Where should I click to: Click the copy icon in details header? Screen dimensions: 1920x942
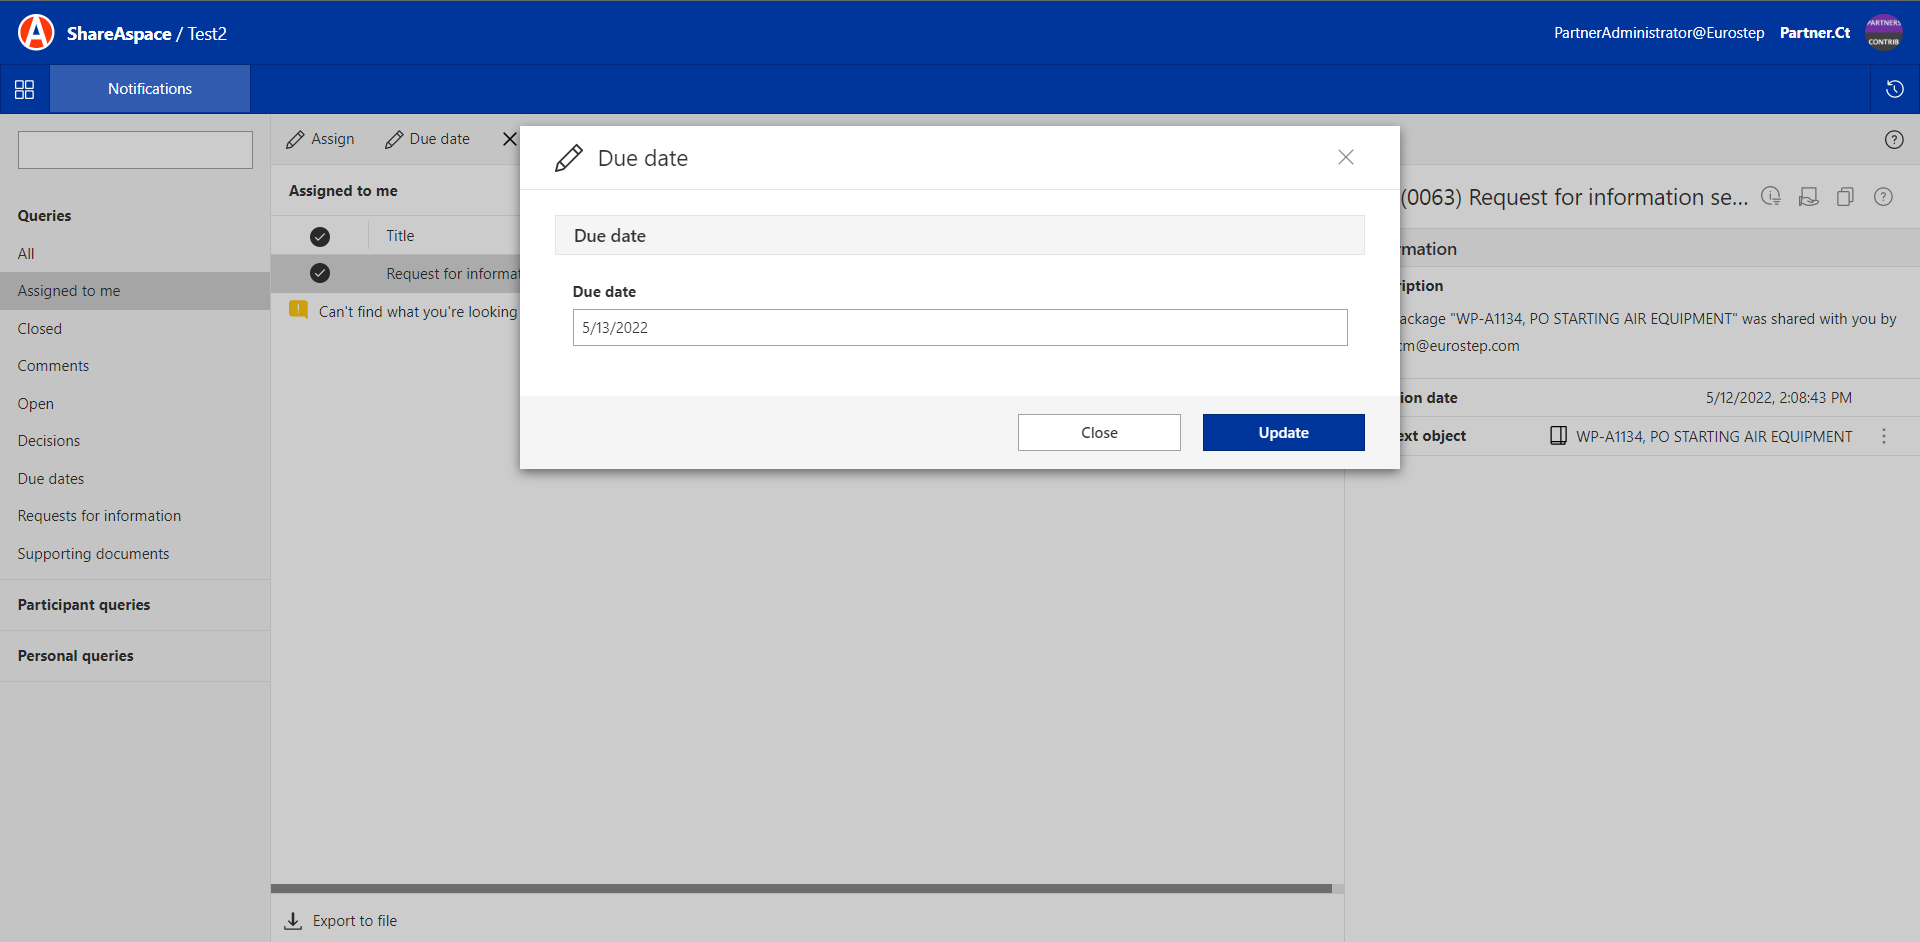pyautogui.click(x=1845, y=197)
